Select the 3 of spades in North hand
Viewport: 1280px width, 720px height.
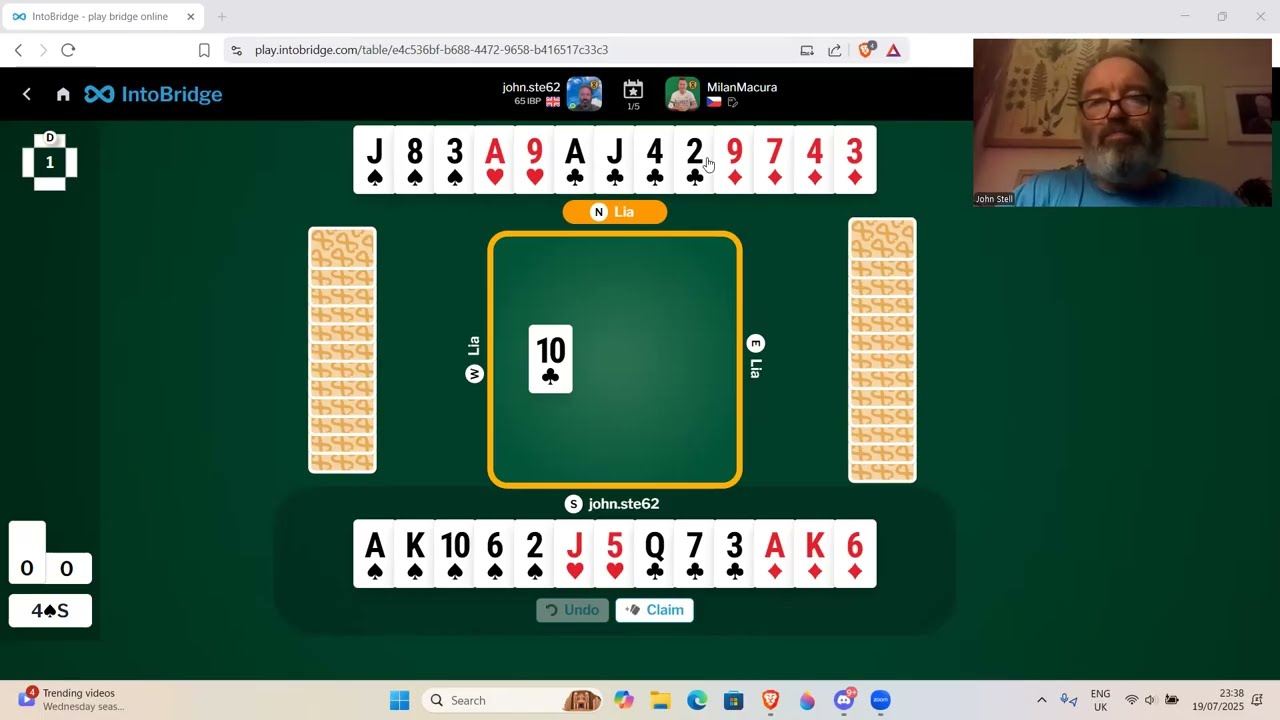(x=454, y=160)
